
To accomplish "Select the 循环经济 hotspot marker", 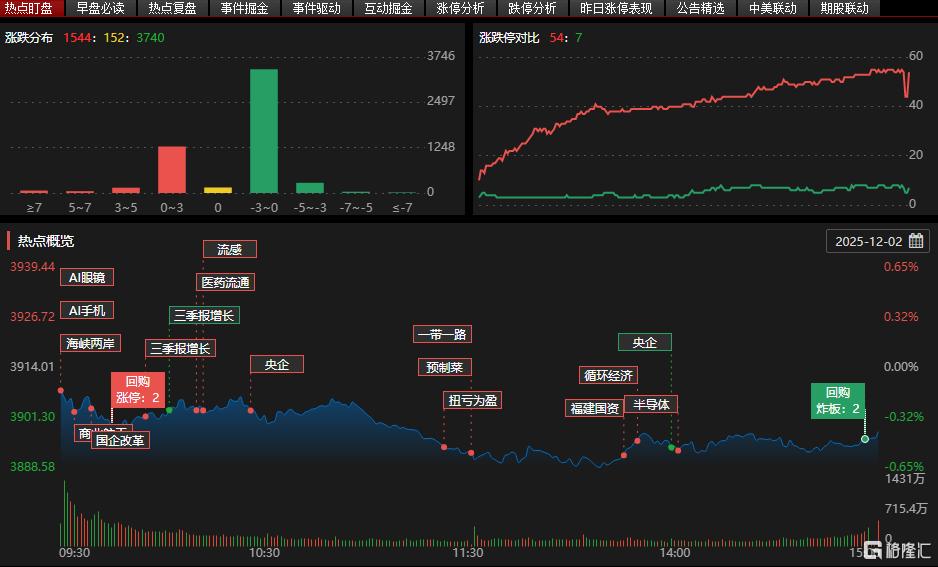I will pyautogui.click(x=608, y=375).
